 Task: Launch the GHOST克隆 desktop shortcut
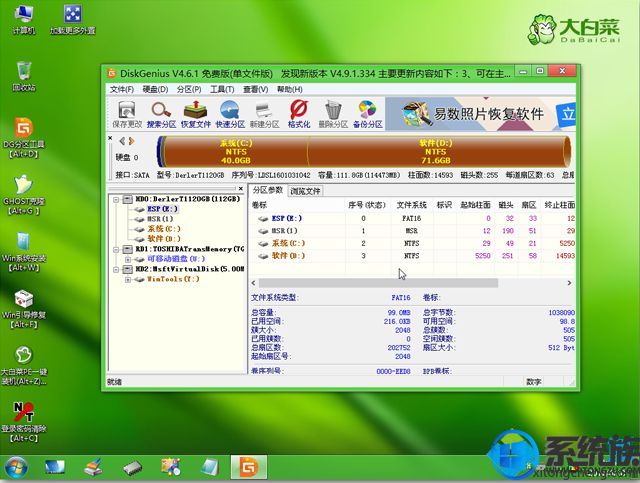click(x=24, y=195)
